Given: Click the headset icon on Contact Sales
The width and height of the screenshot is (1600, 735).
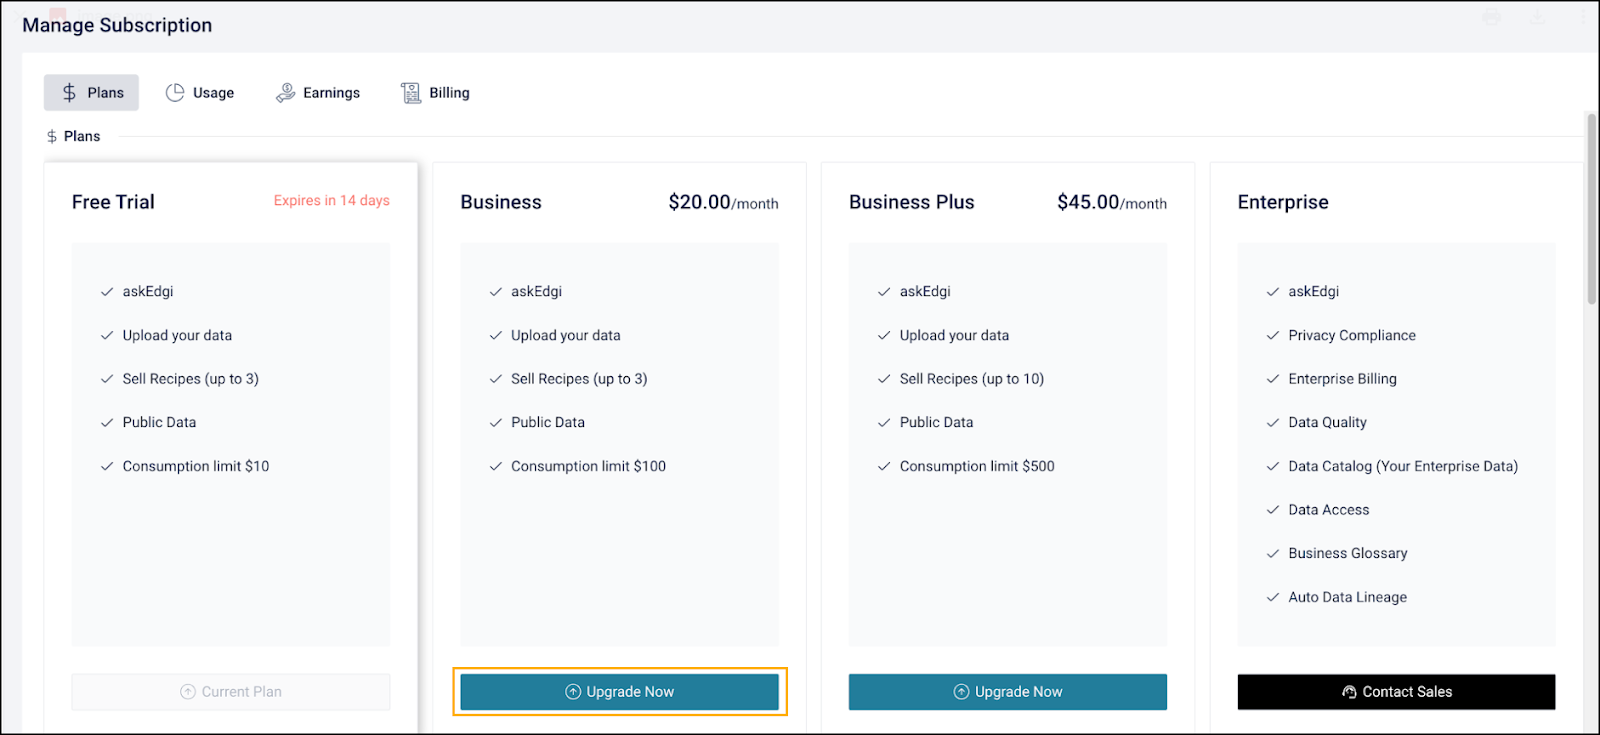Looking at the screenshot, I should [x=1349, y=692].
